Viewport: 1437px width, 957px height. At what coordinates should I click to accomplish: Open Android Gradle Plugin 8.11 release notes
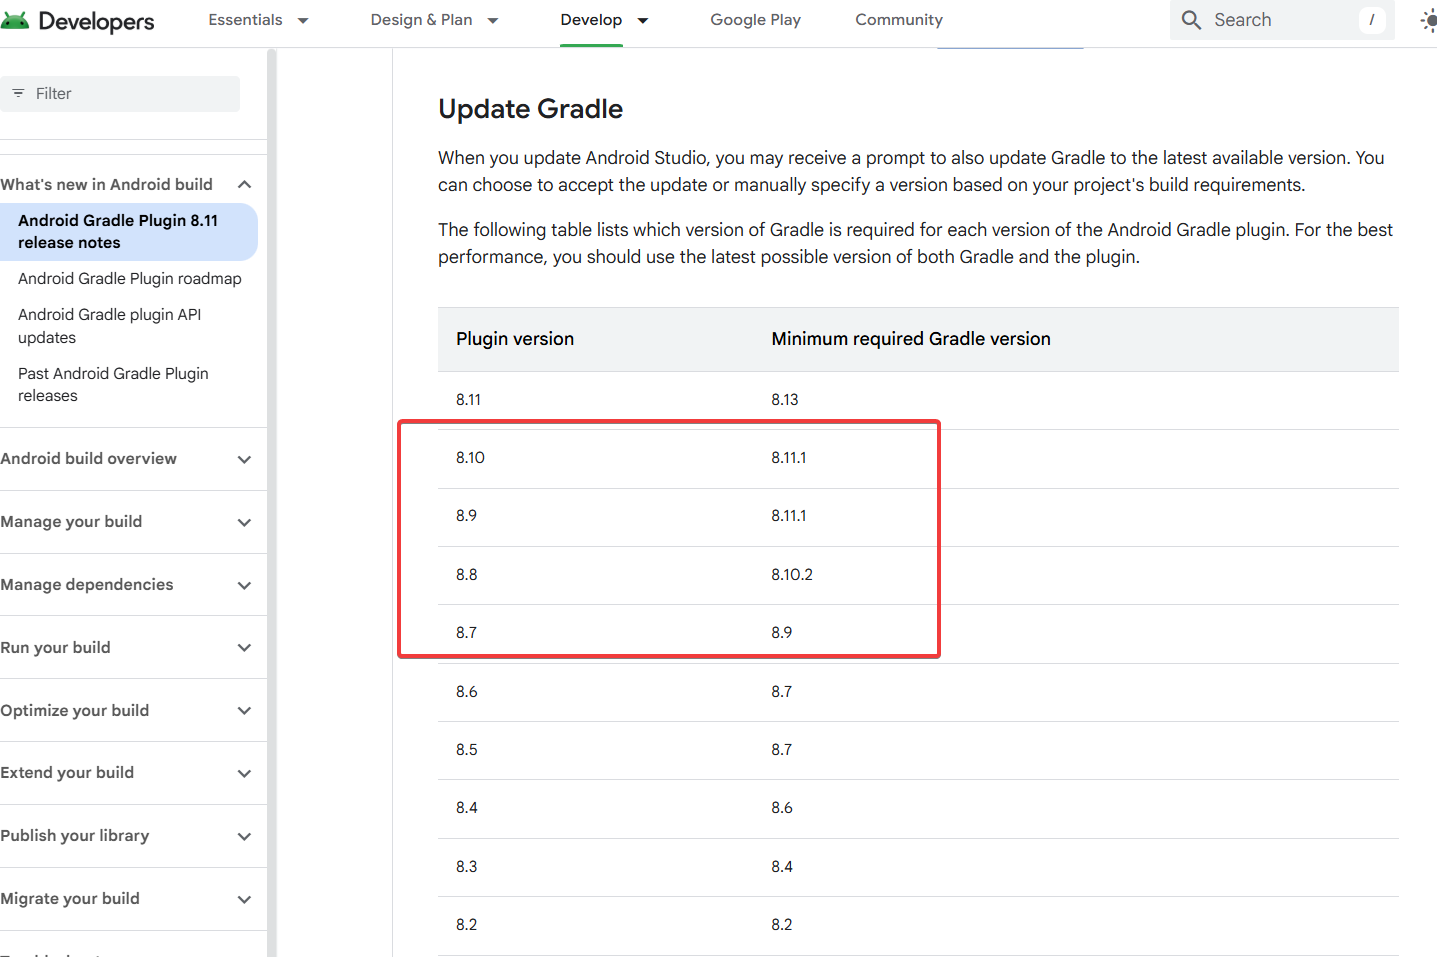coord(128,232)
